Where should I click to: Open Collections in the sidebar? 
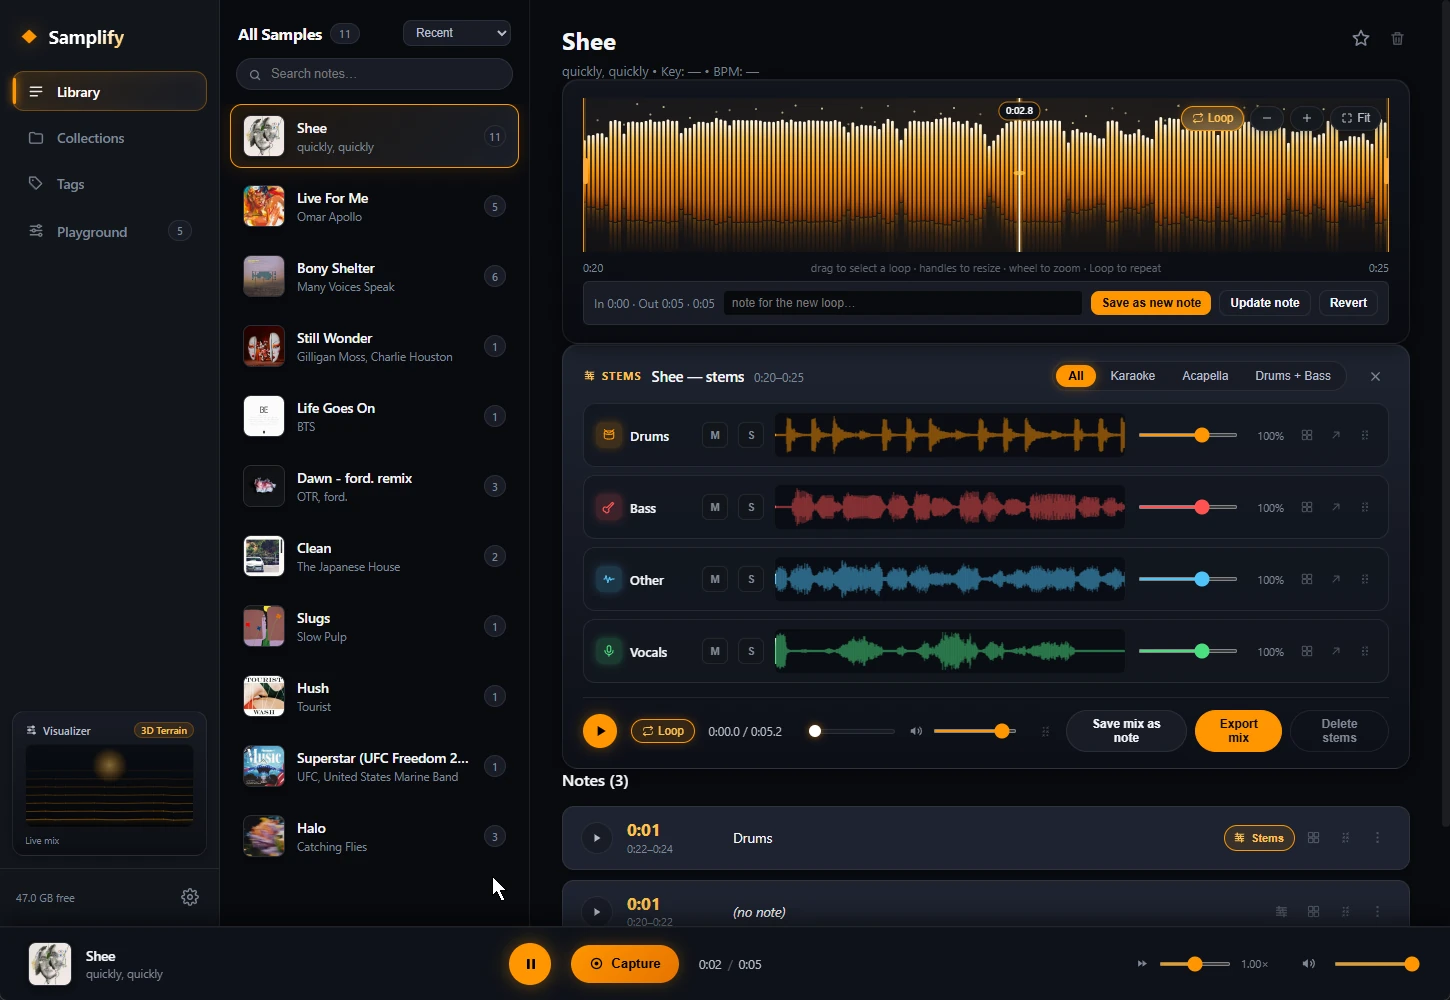coord(109,138)
